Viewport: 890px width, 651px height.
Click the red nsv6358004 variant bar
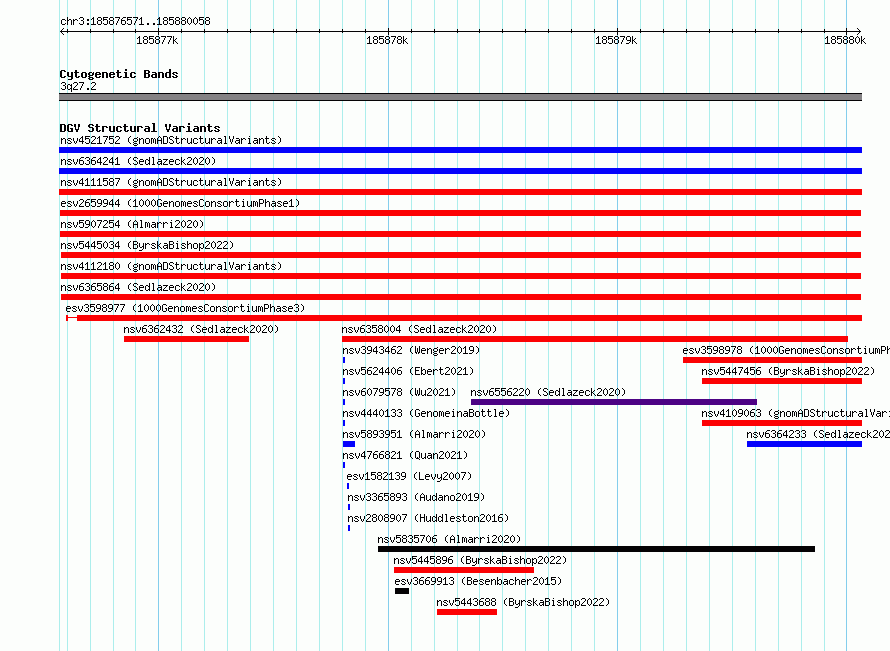595,339
